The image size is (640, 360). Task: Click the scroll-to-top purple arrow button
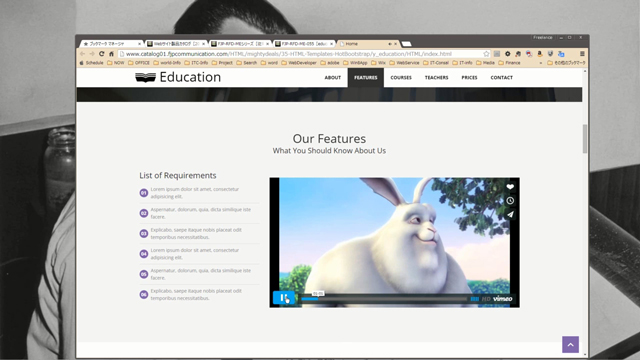tap(570, 344)
